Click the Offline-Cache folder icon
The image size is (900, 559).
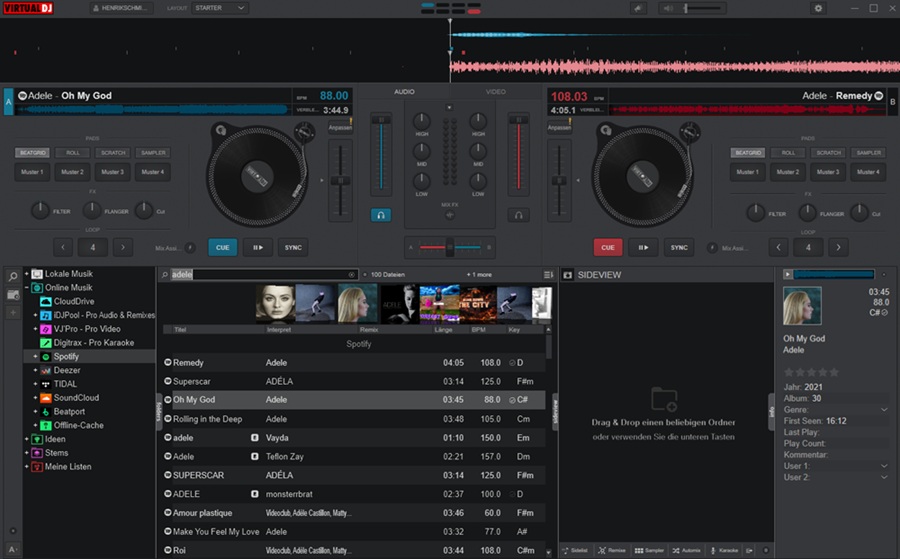click(46, 425)
